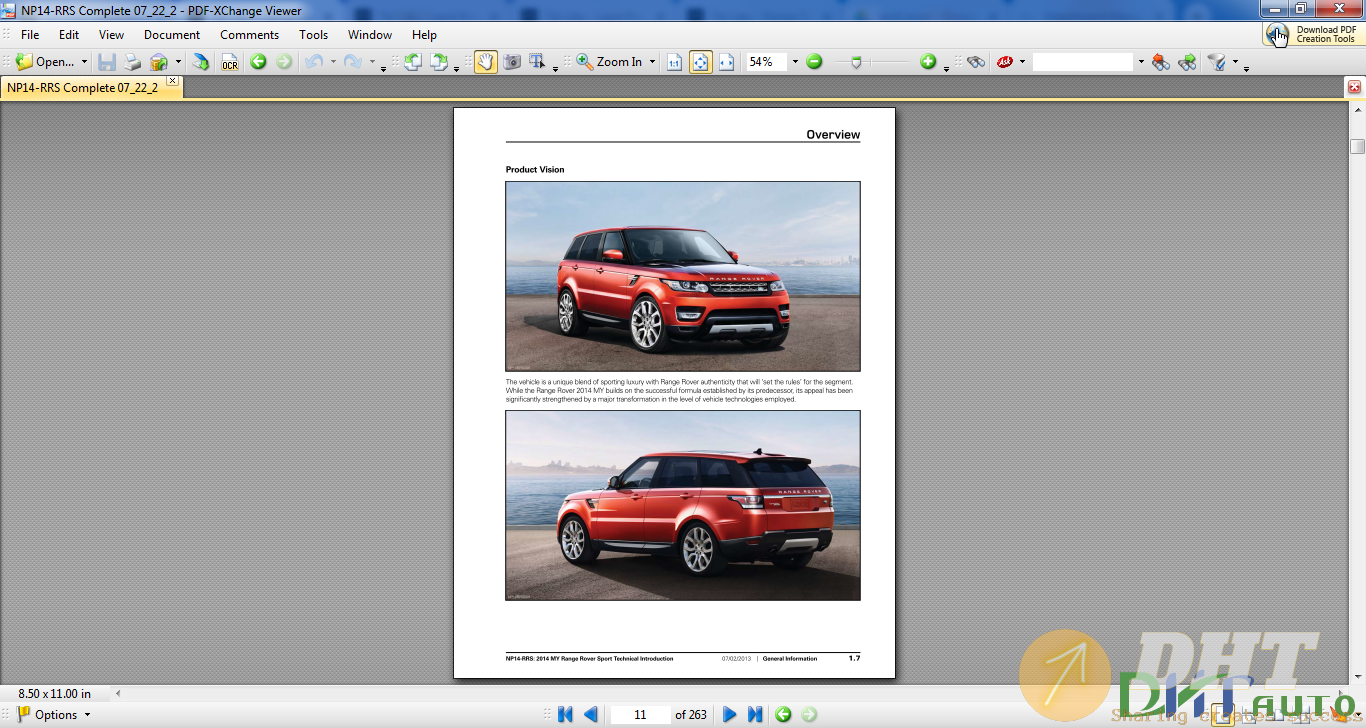Select the Hand tool

tap(486, 62)
